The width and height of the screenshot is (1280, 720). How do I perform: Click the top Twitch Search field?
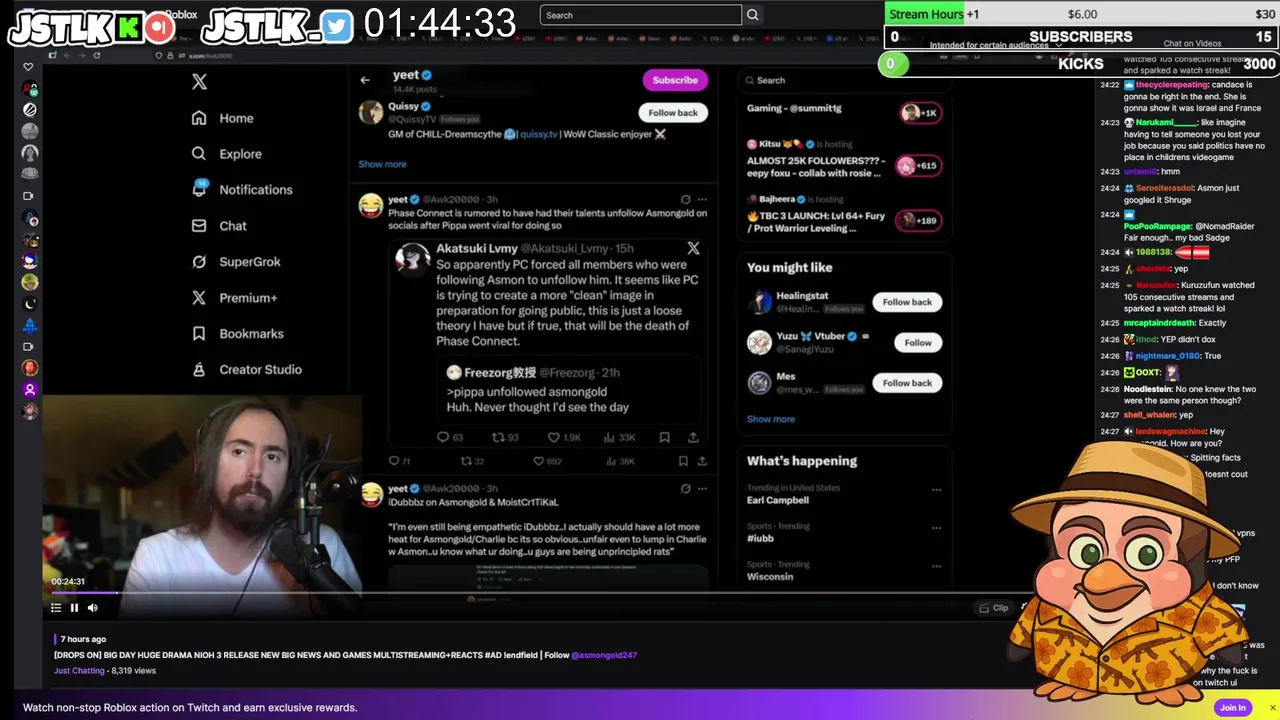[x=641, y=15]
